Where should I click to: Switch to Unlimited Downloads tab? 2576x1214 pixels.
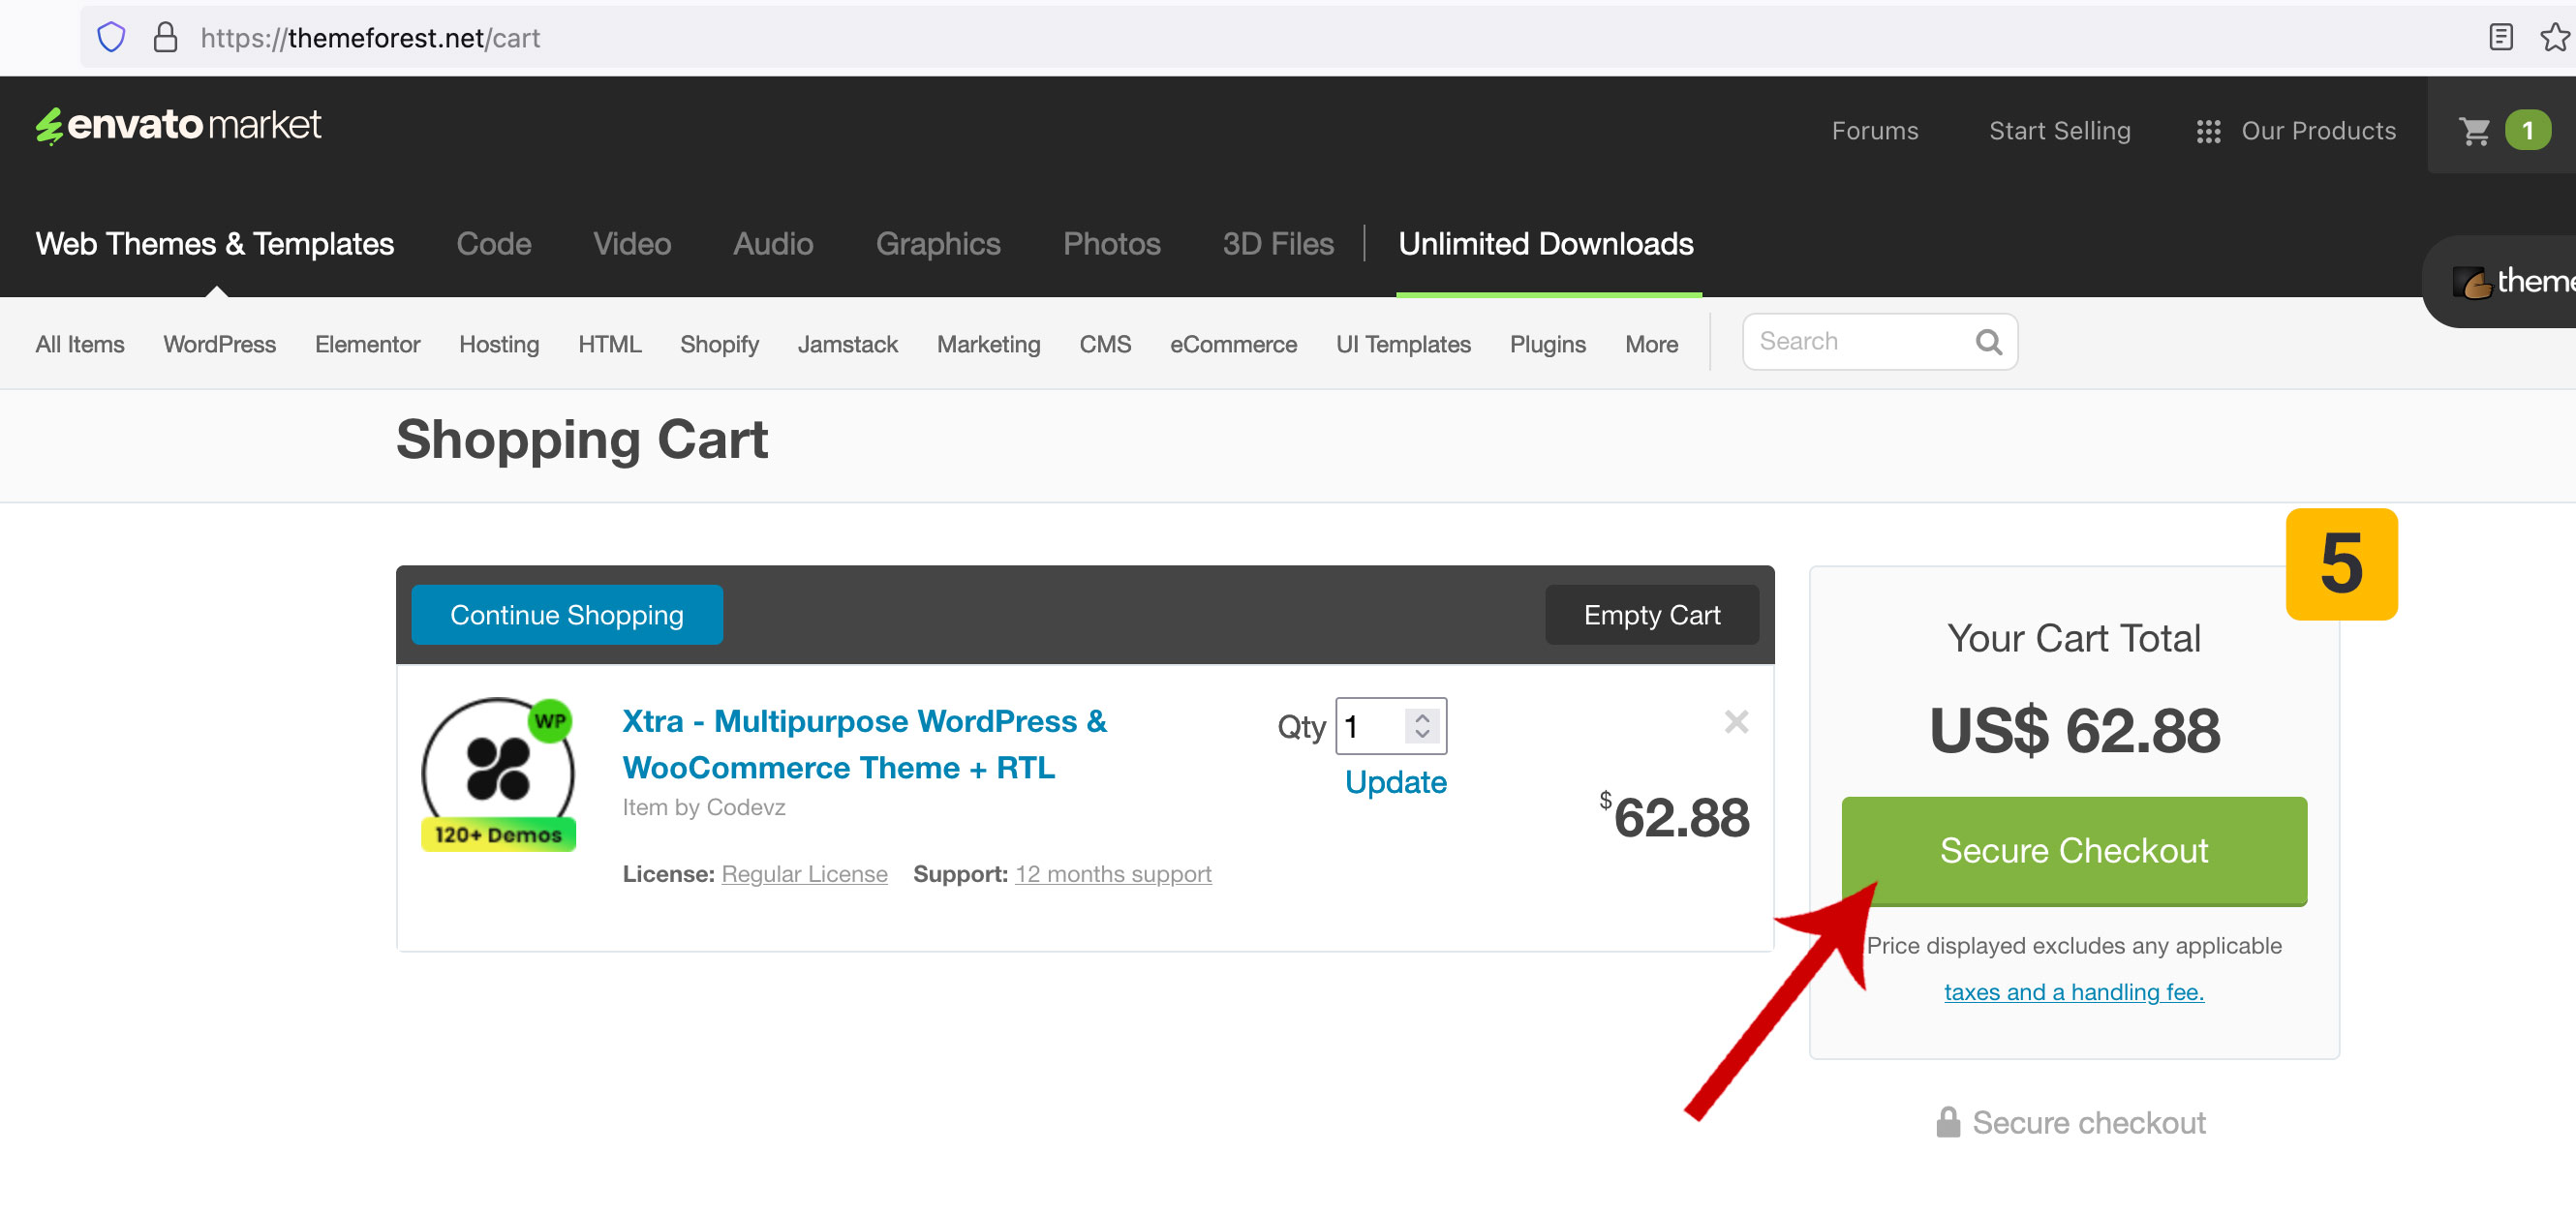1545,244
